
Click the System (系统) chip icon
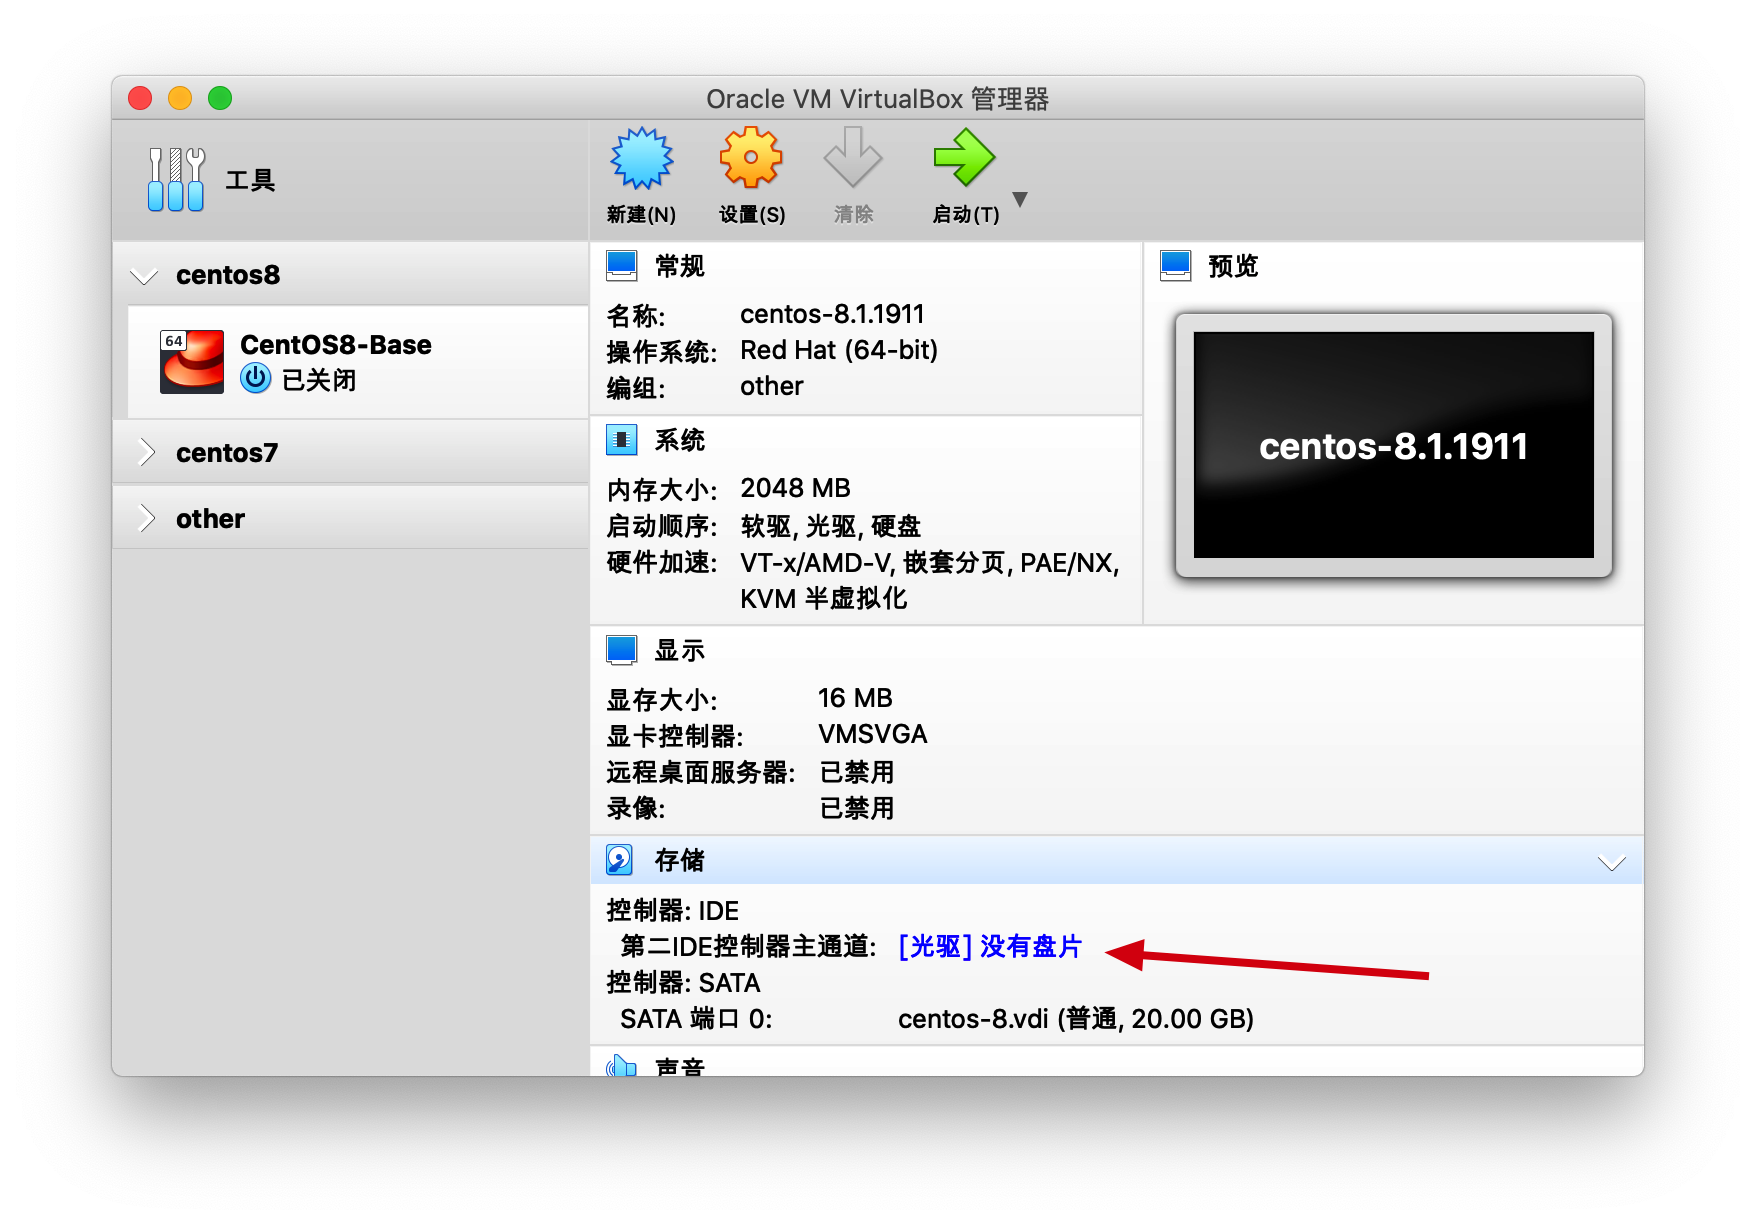point(621,440)
